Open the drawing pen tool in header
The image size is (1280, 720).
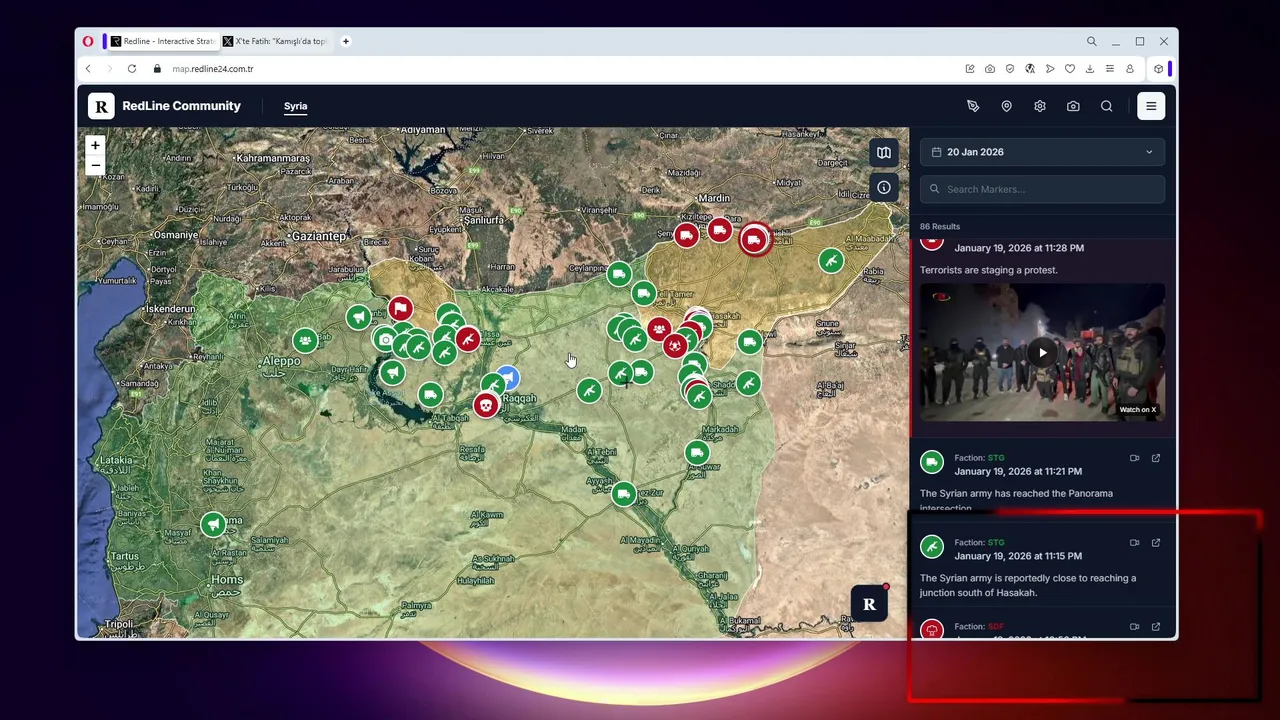pos(973,106)
